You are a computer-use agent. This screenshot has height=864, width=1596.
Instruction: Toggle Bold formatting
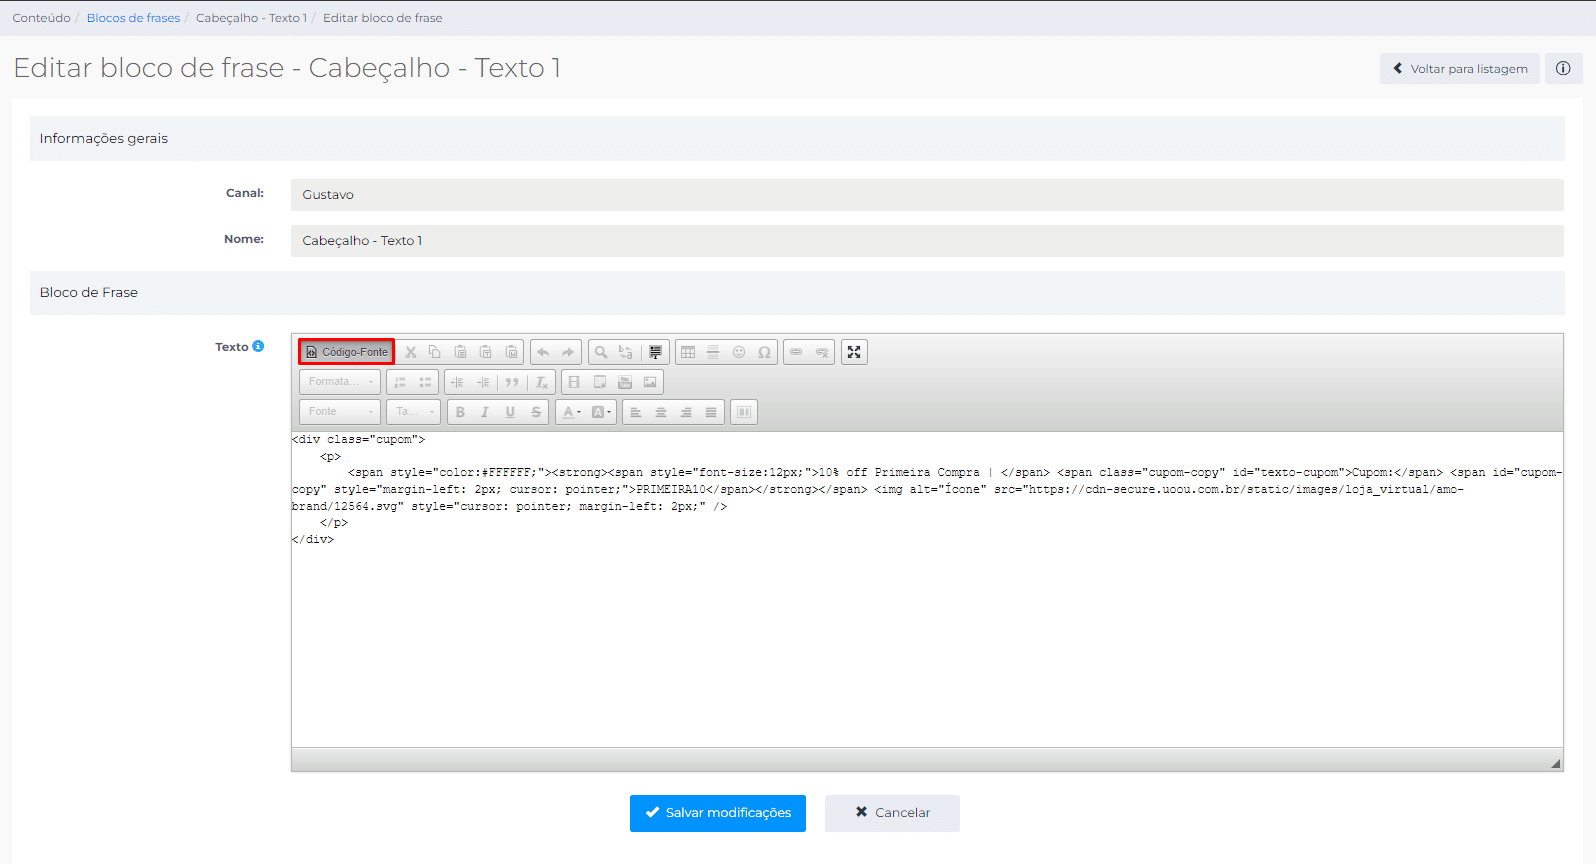(x=460, y=412)
